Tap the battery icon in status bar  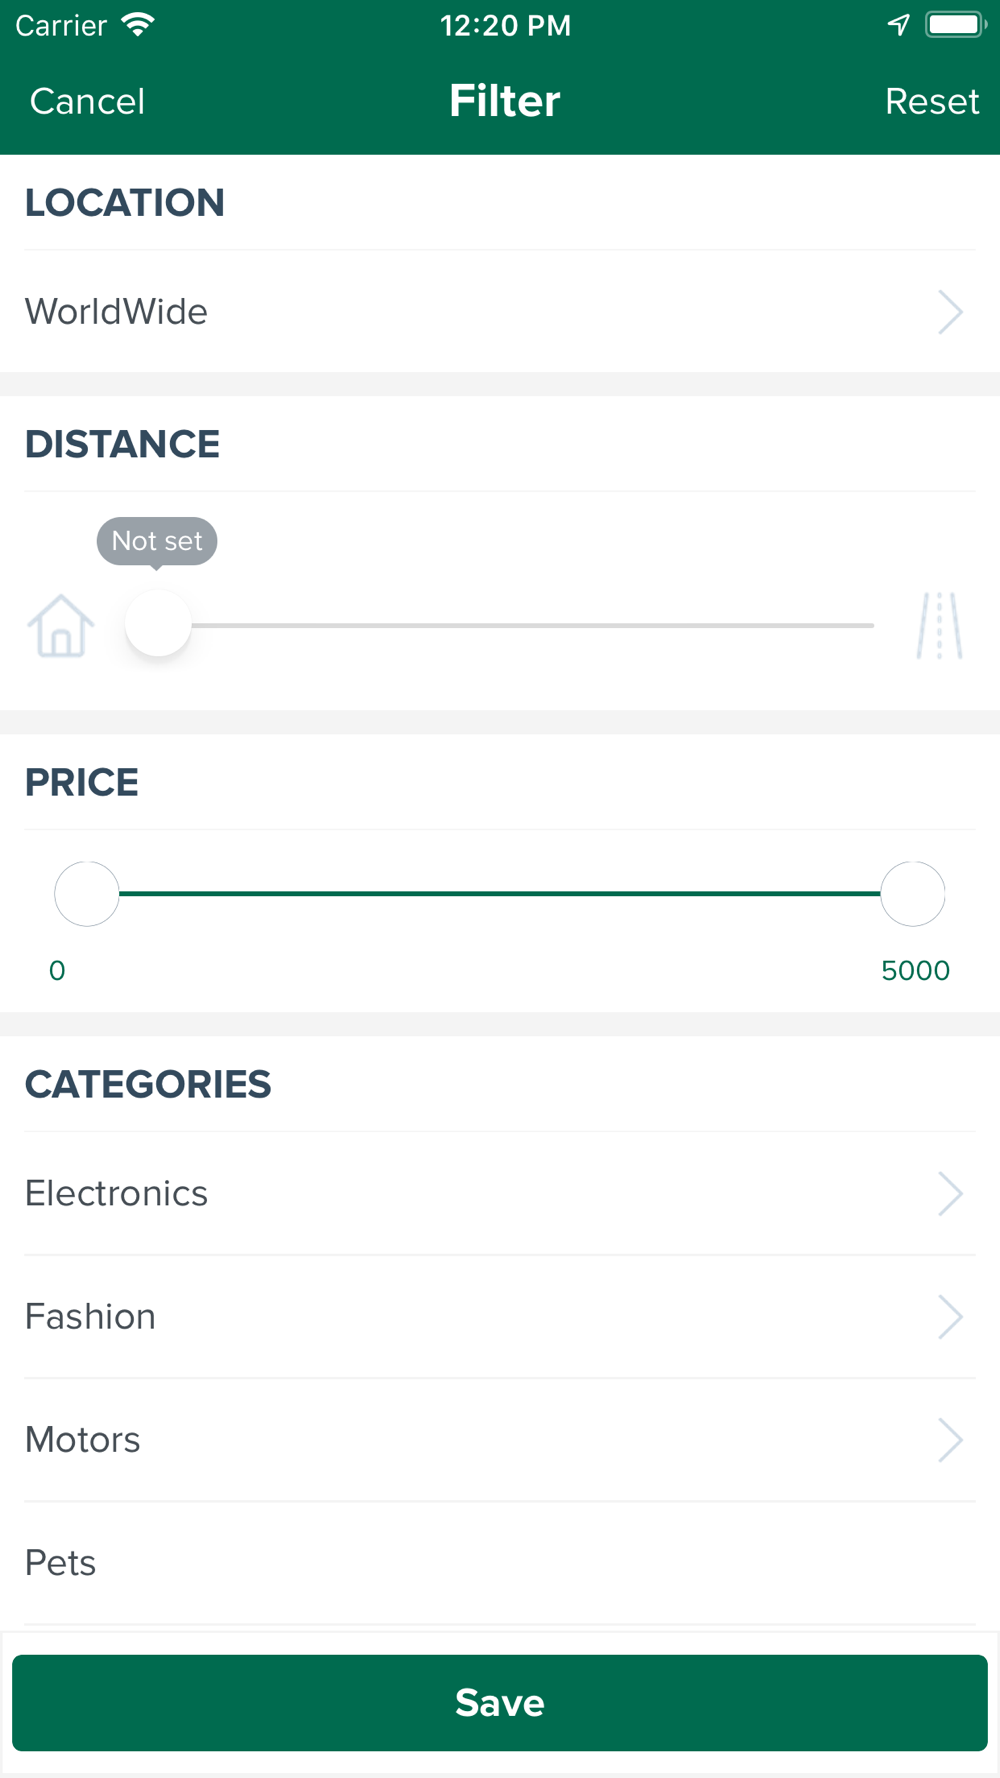point(956,25)
